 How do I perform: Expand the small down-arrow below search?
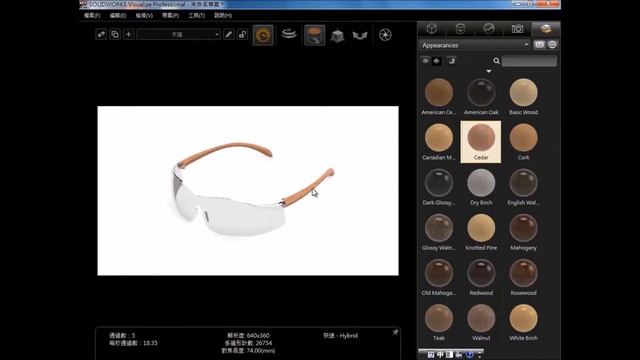489,71
